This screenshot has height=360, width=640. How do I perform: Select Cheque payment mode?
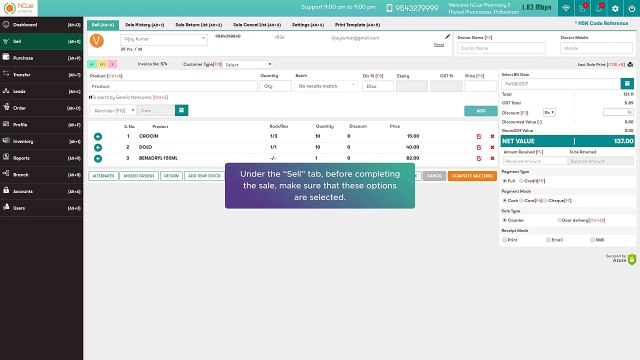tap(545, 200)
